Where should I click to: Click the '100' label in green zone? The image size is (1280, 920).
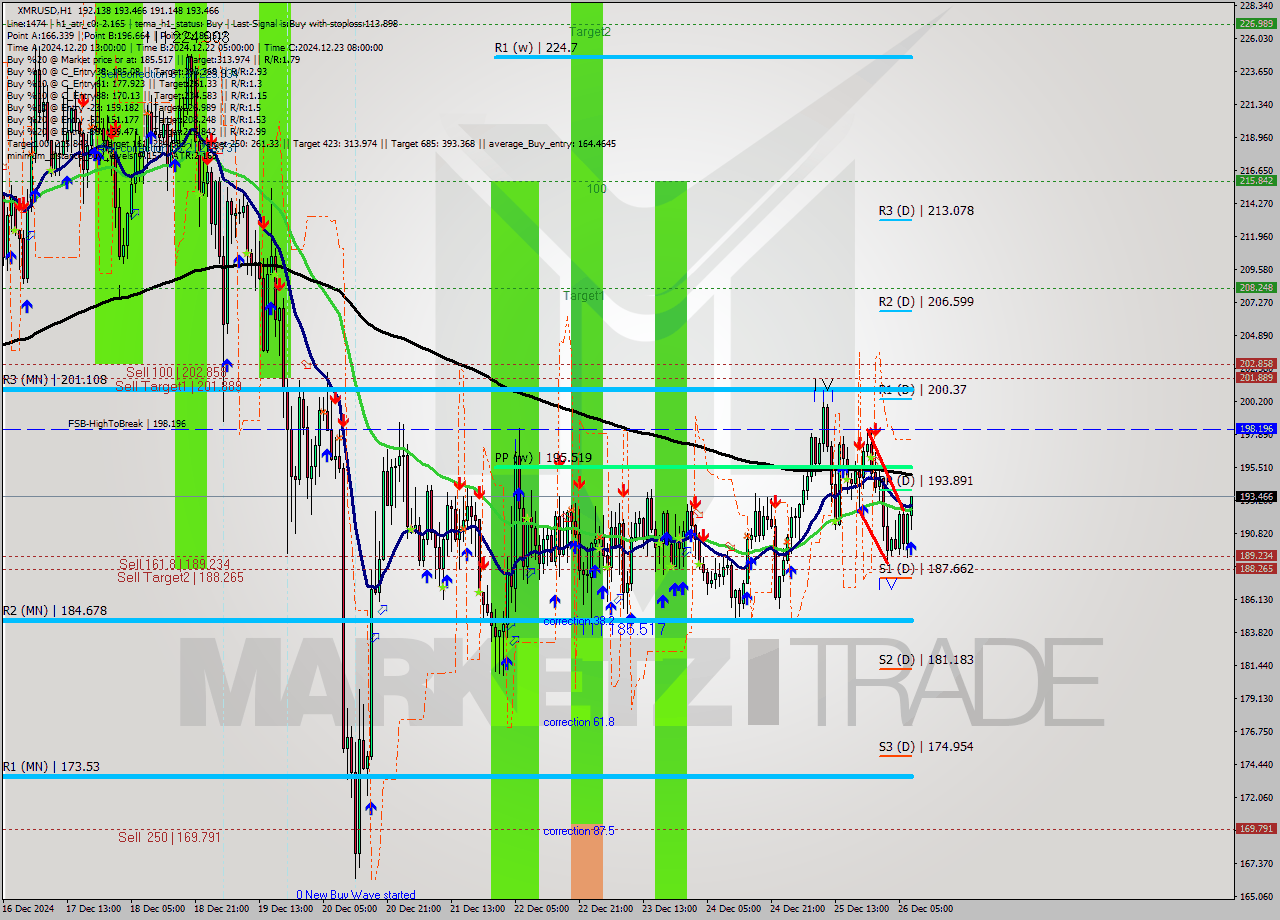click(596, 189)
